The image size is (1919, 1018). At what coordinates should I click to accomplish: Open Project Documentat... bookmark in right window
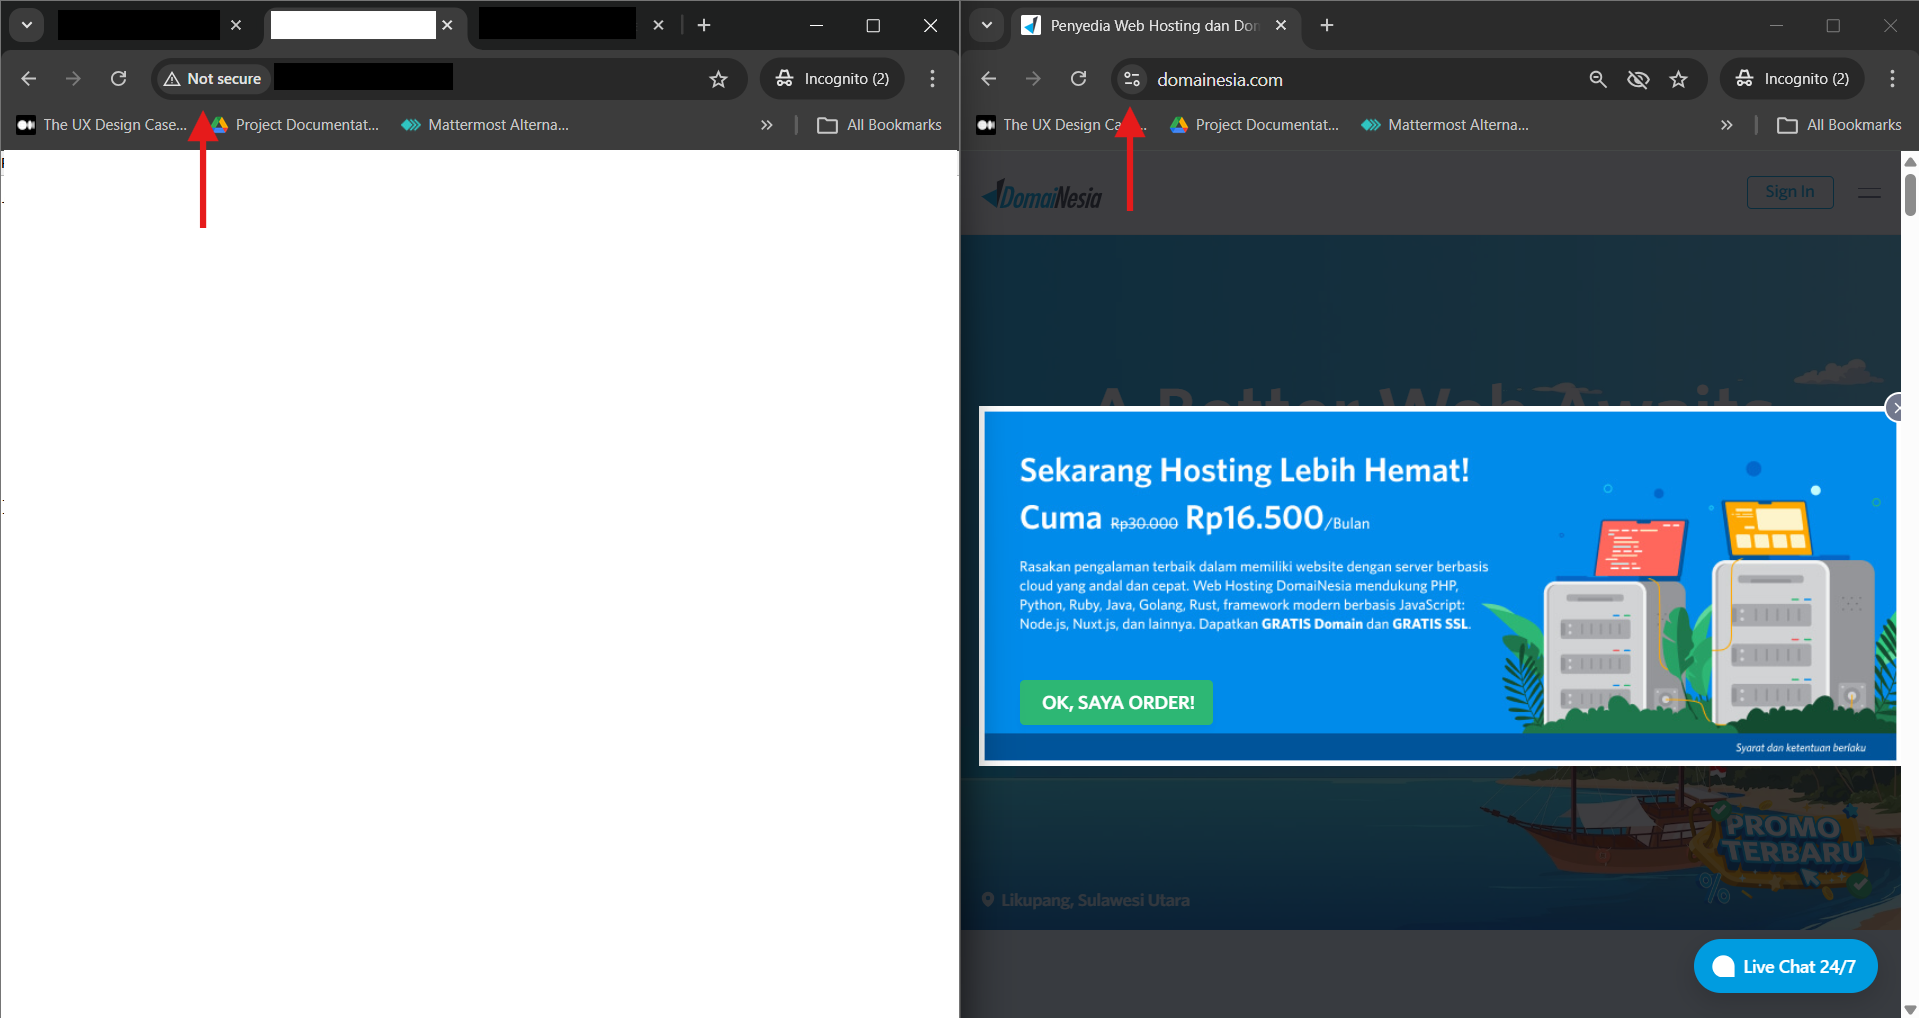pyautogui.click(x=1255, y=125)
